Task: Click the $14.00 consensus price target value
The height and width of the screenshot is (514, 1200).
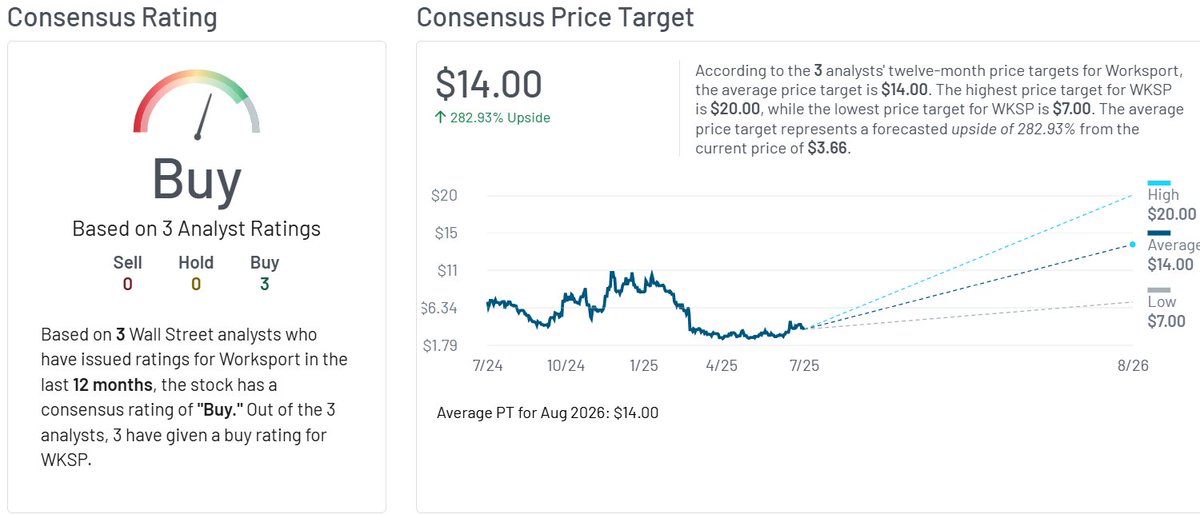Action: (489, 85)
